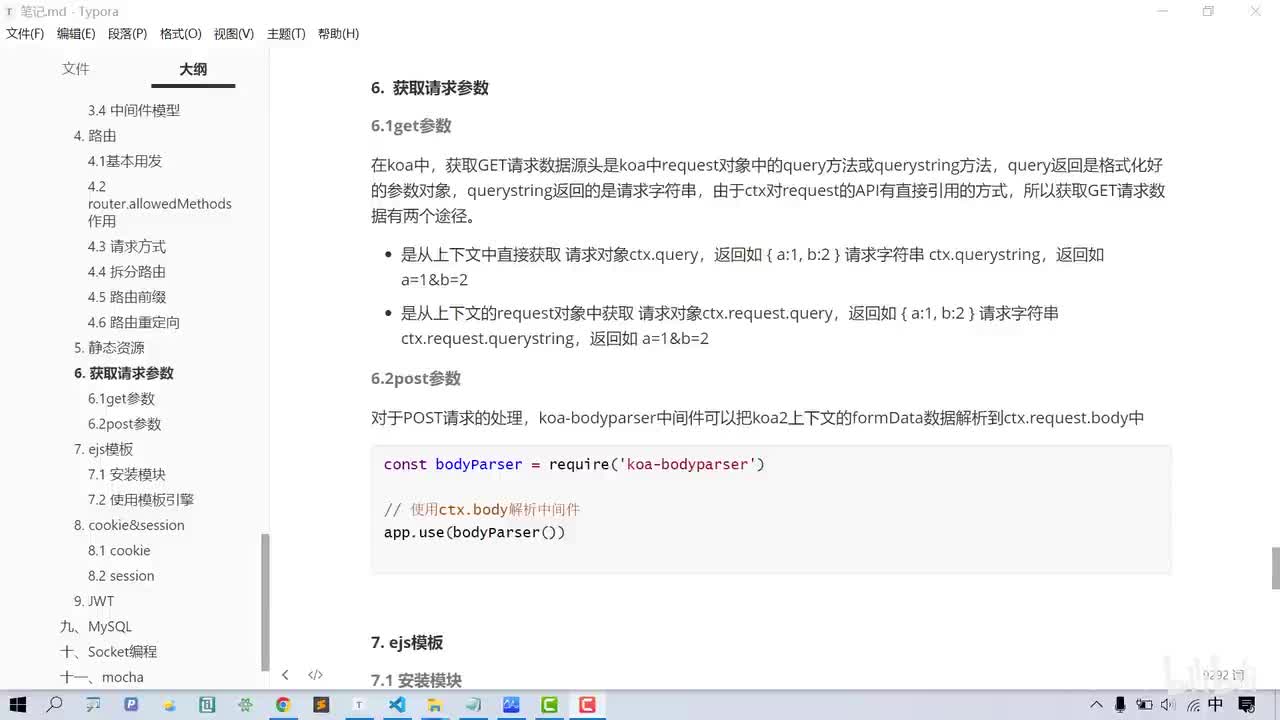Go to outline entry 4.6 路由重定向
Screen dimensions: 1280x720
(x=134, y=323)
